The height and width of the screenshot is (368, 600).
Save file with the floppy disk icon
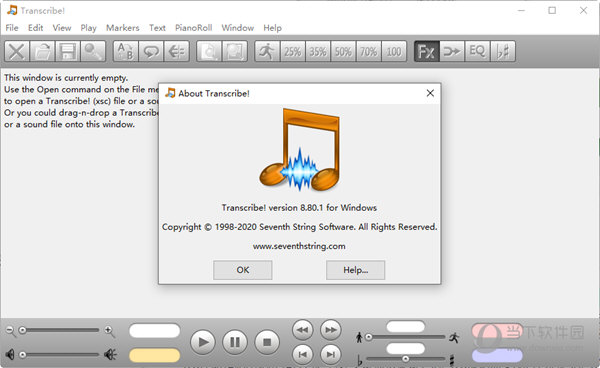[x=67, y=51]
